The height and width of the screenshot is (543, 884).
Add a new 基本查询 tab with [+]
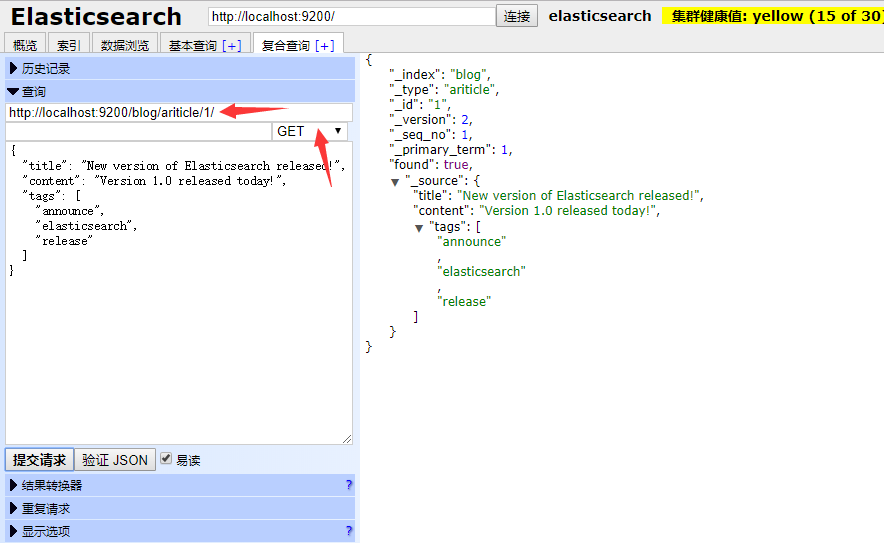point(232,46)
